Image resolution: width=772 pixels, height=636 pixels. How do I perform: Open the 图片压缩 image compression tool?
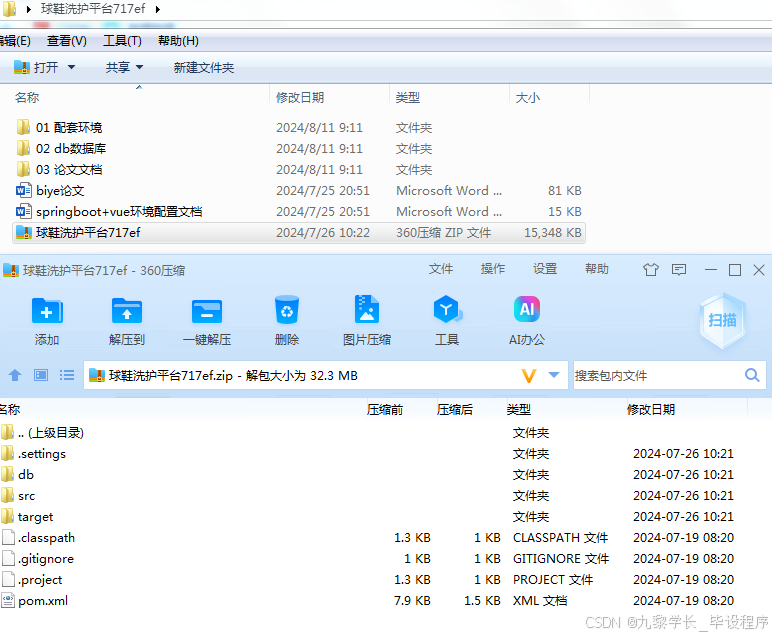(x=367, y=309)
